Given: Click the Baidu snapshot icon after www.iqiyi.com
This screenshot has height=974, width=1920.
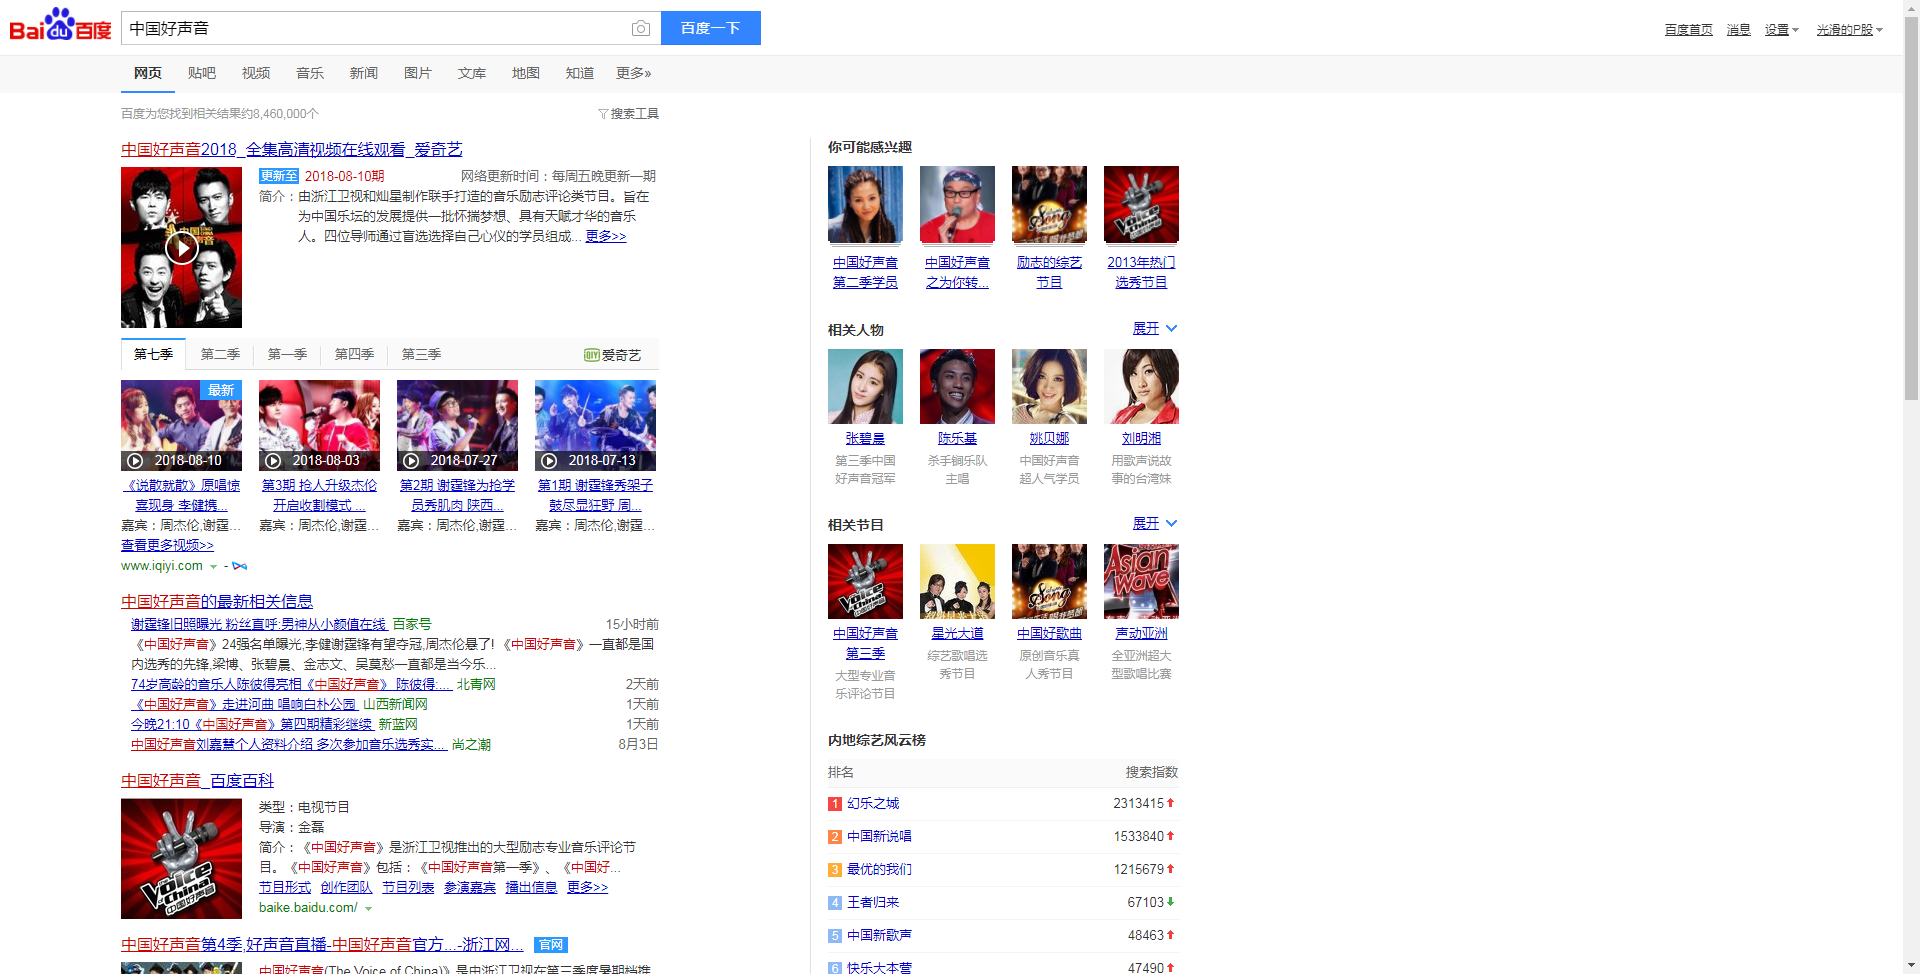Looking at the screenshot, I should point(240,566).
